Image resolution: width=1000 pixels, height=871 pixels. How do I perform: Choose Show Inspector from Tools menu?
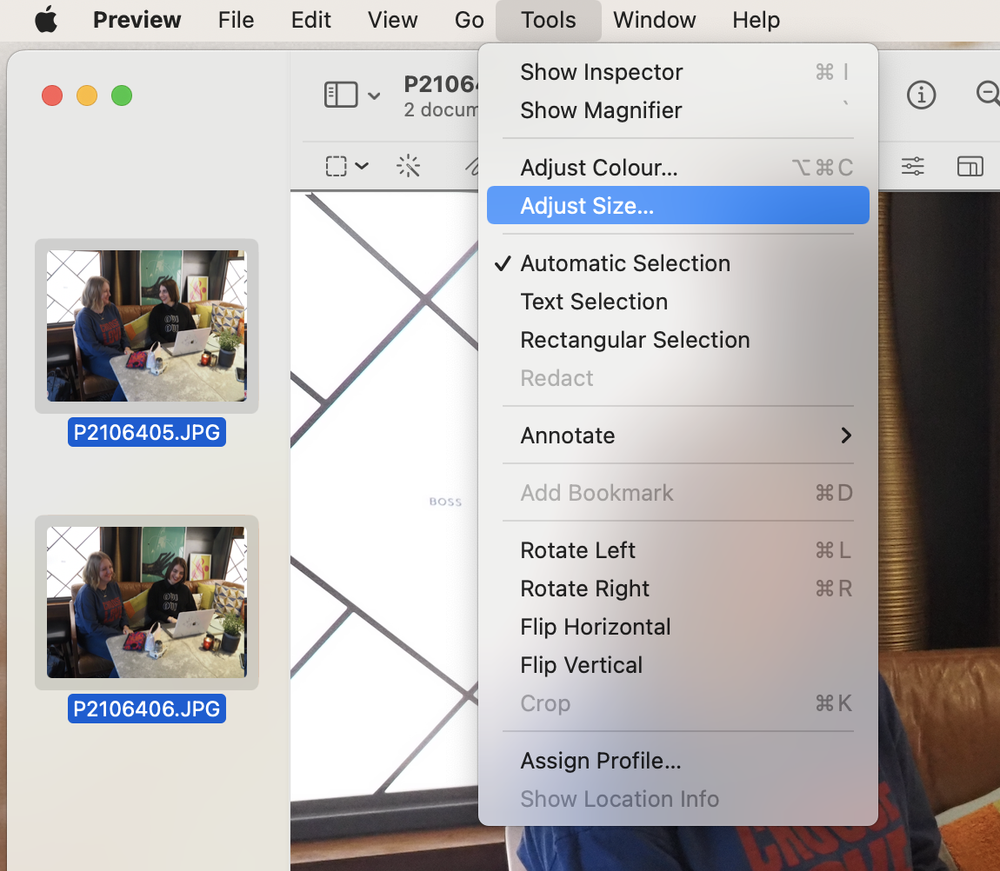click(x=678, y=72)
